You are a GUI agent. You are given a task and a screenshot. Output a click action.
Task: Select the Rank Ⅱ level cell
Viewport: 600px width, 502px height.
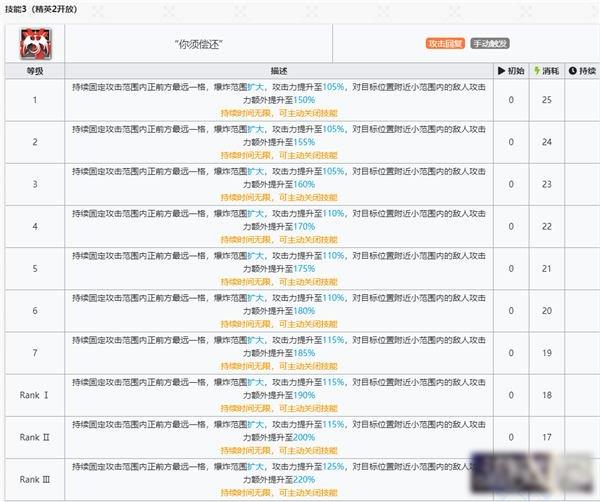pyautogui.click(x=35, y=437)
